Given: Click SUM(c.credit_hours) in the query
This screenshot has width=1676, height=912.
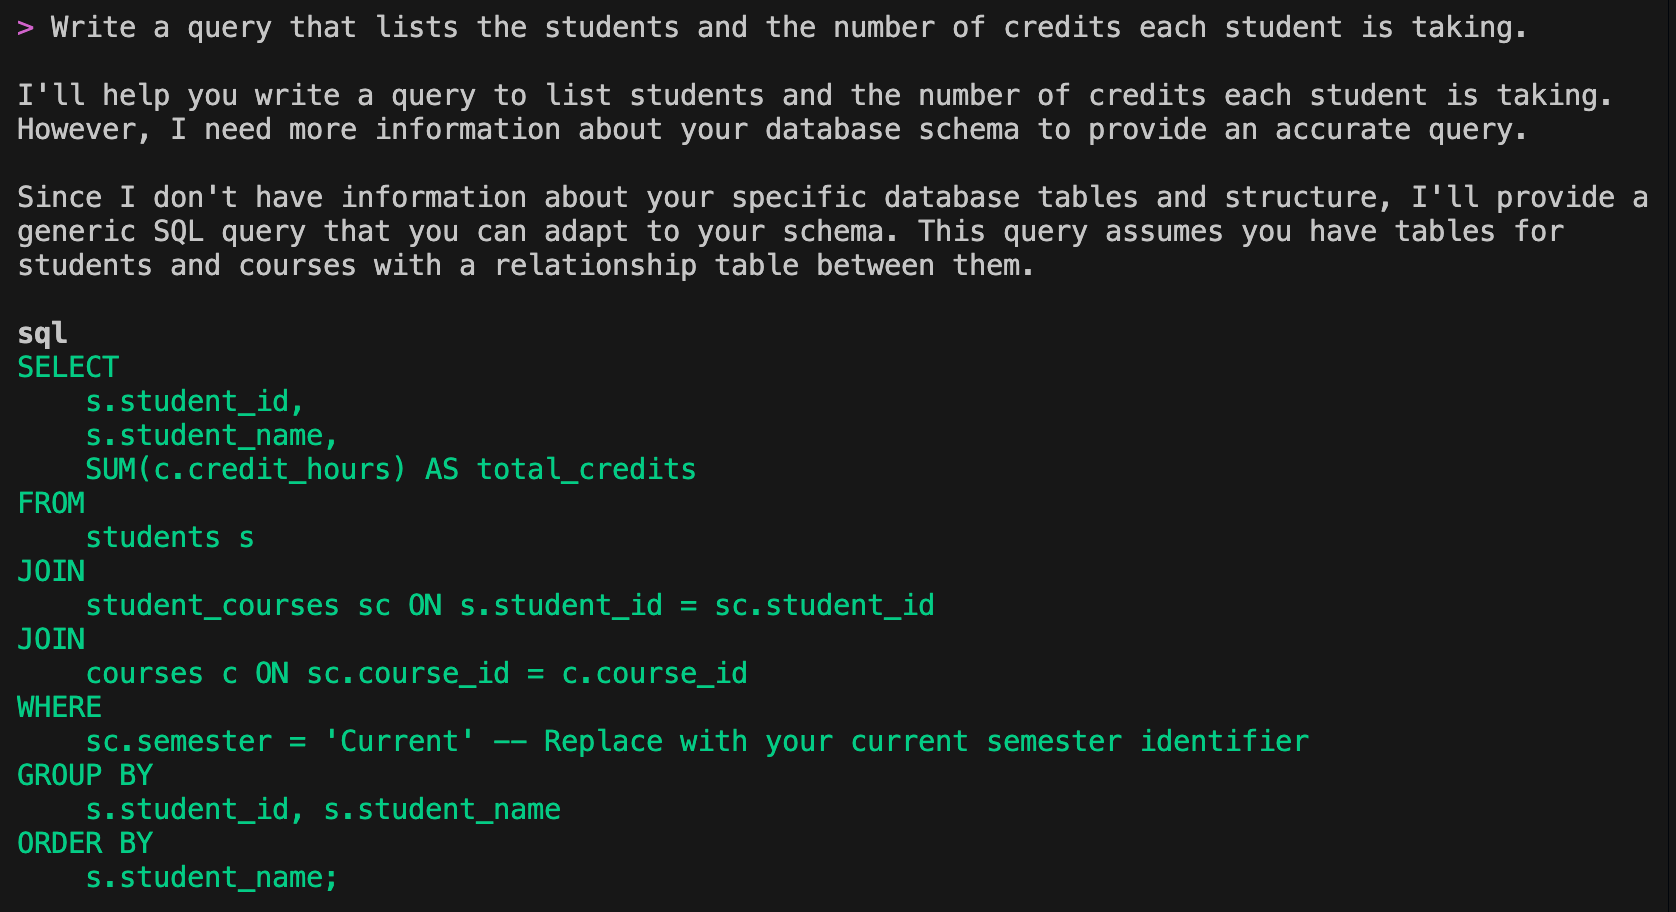Looking at the screenshot, I should pyautogui.click(x=246, y=469).
